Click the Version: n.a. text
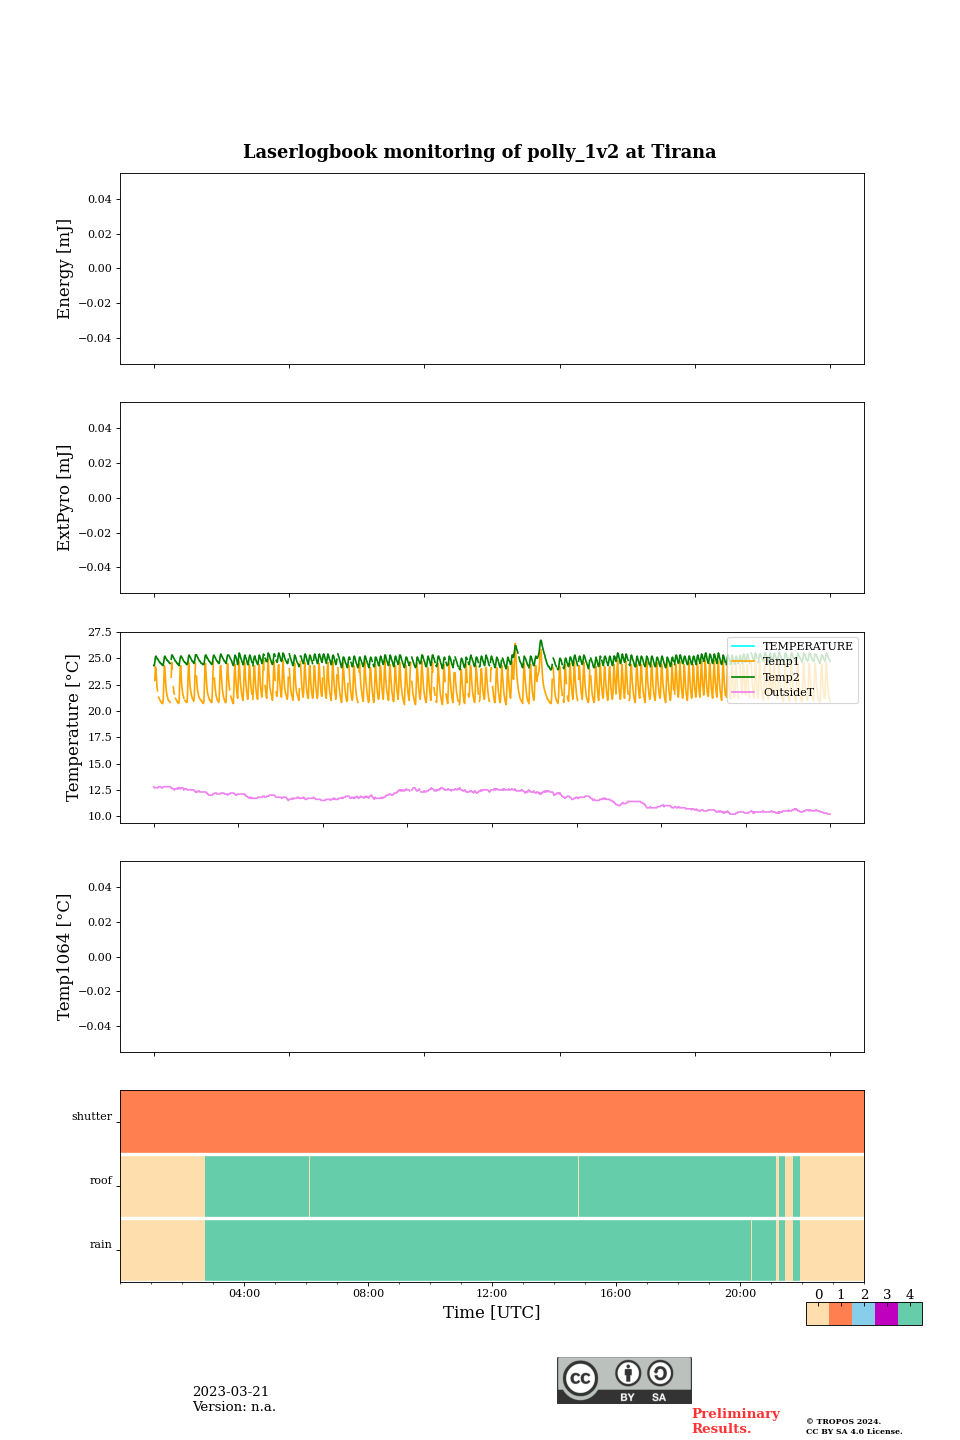This screenshot has width=960, height=1440. 234,1406
